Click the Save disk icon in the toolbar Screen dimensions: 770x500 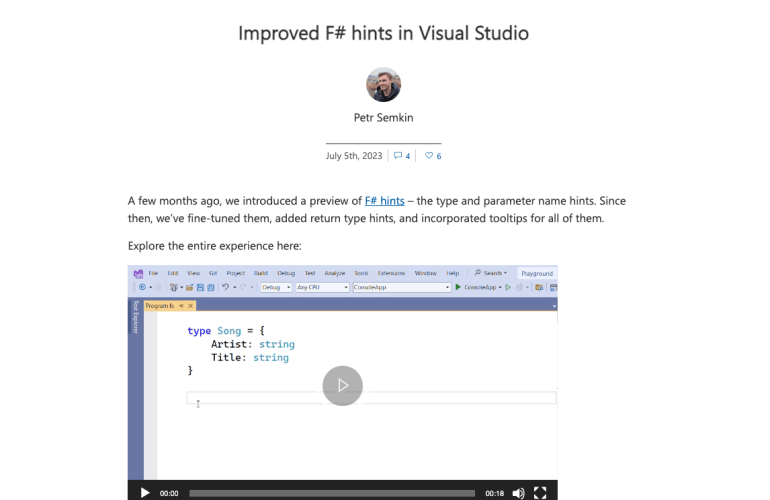tap(199, 287)
